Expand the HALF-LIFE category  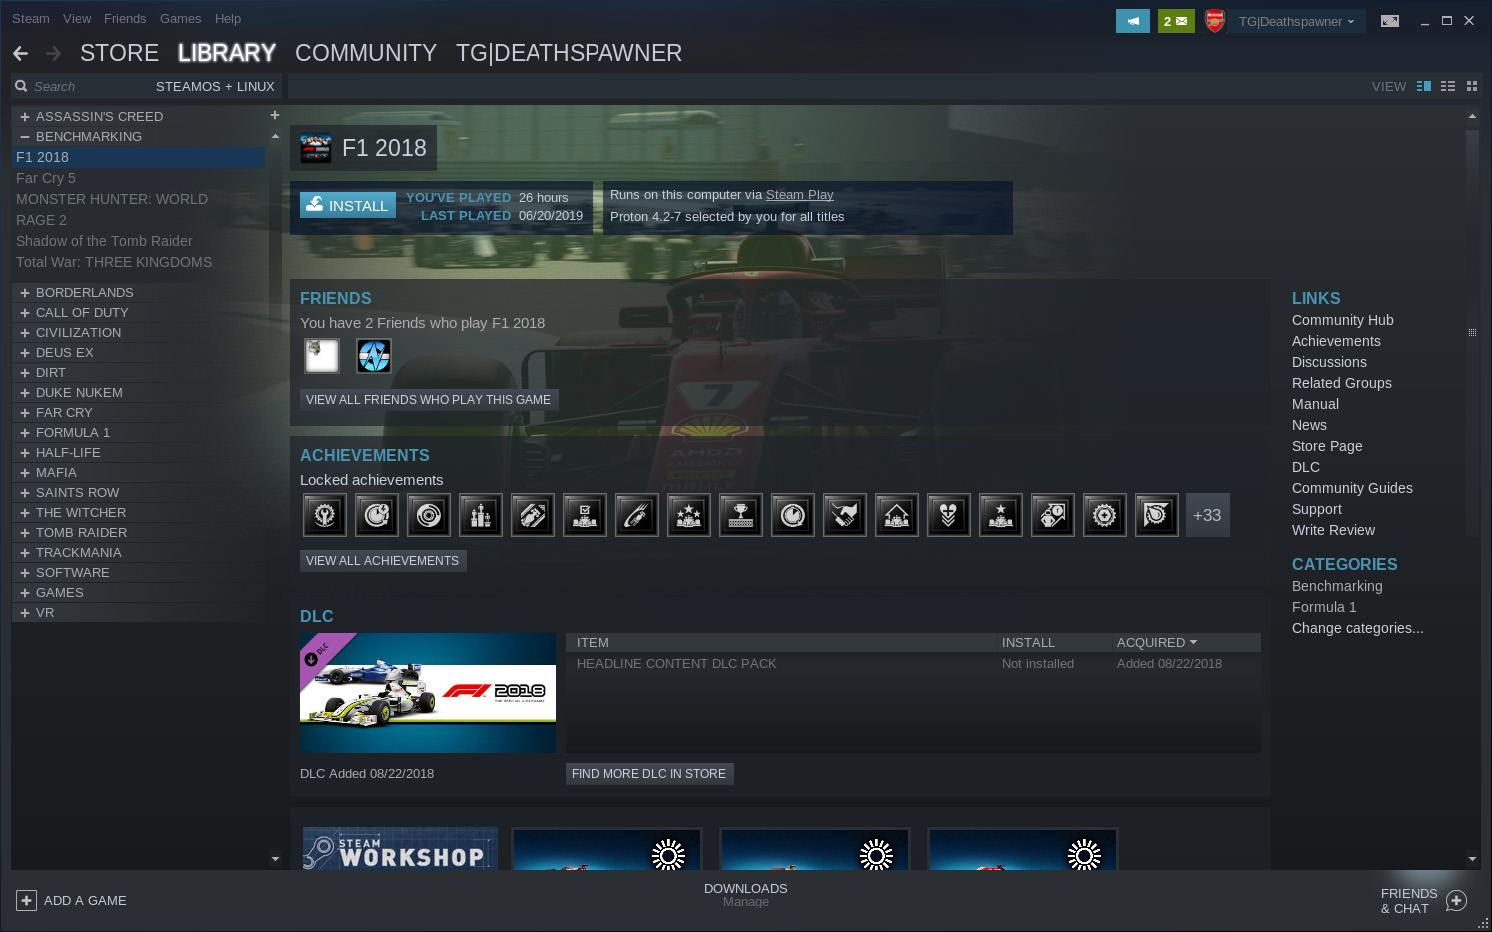point(25,452)
